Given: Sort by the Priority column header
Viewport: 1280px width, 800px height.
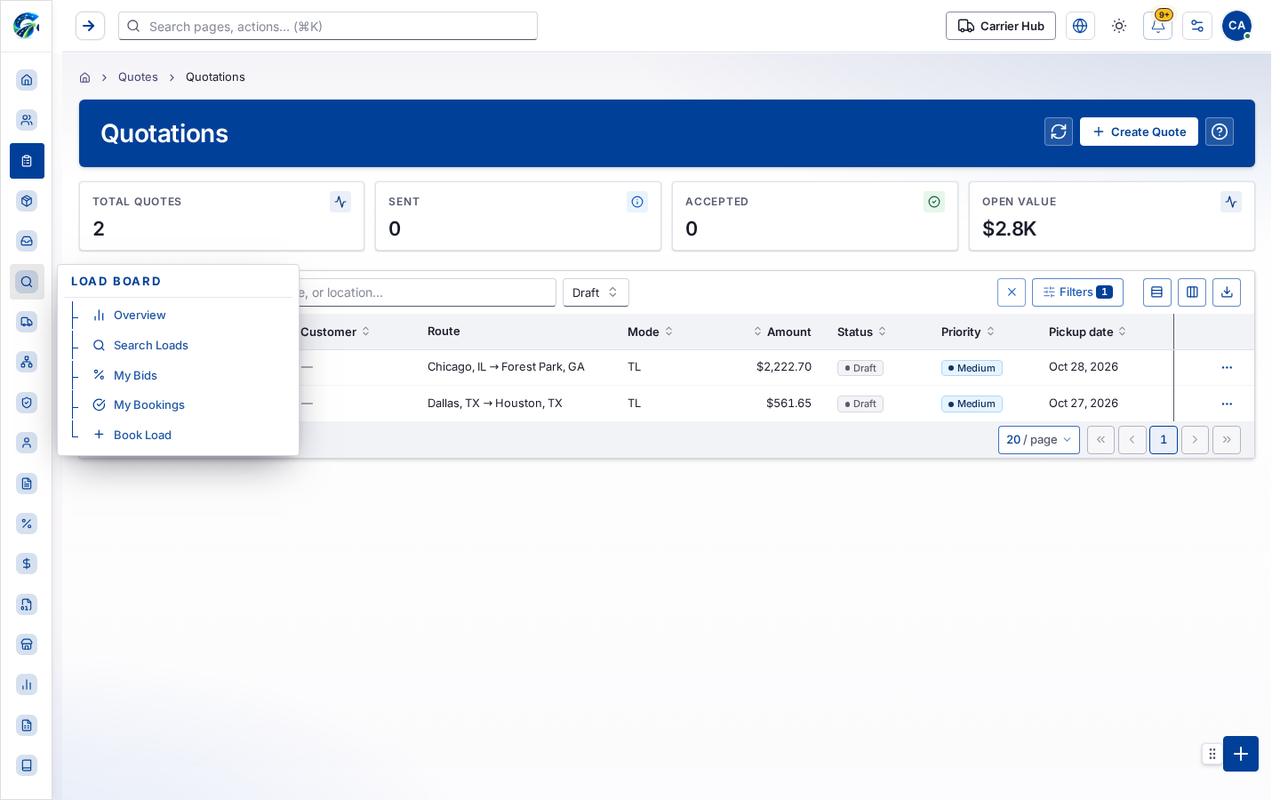Looking at the screenshot, I should 968,332.
